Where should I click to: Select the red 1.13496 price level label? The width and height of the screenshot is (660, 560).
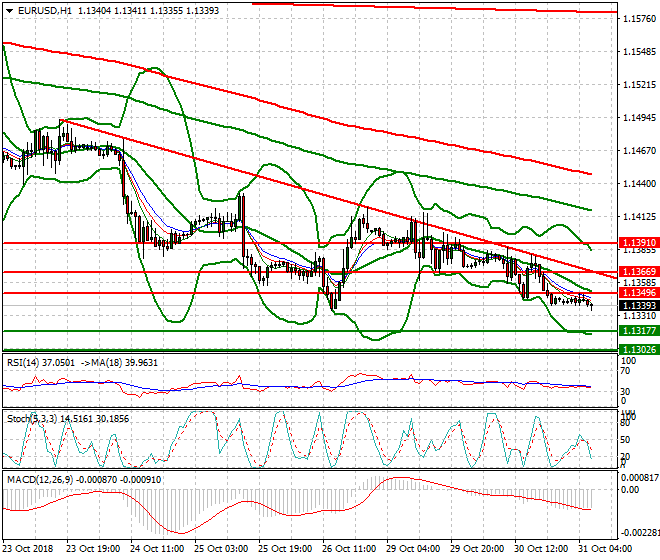(639, 293)
